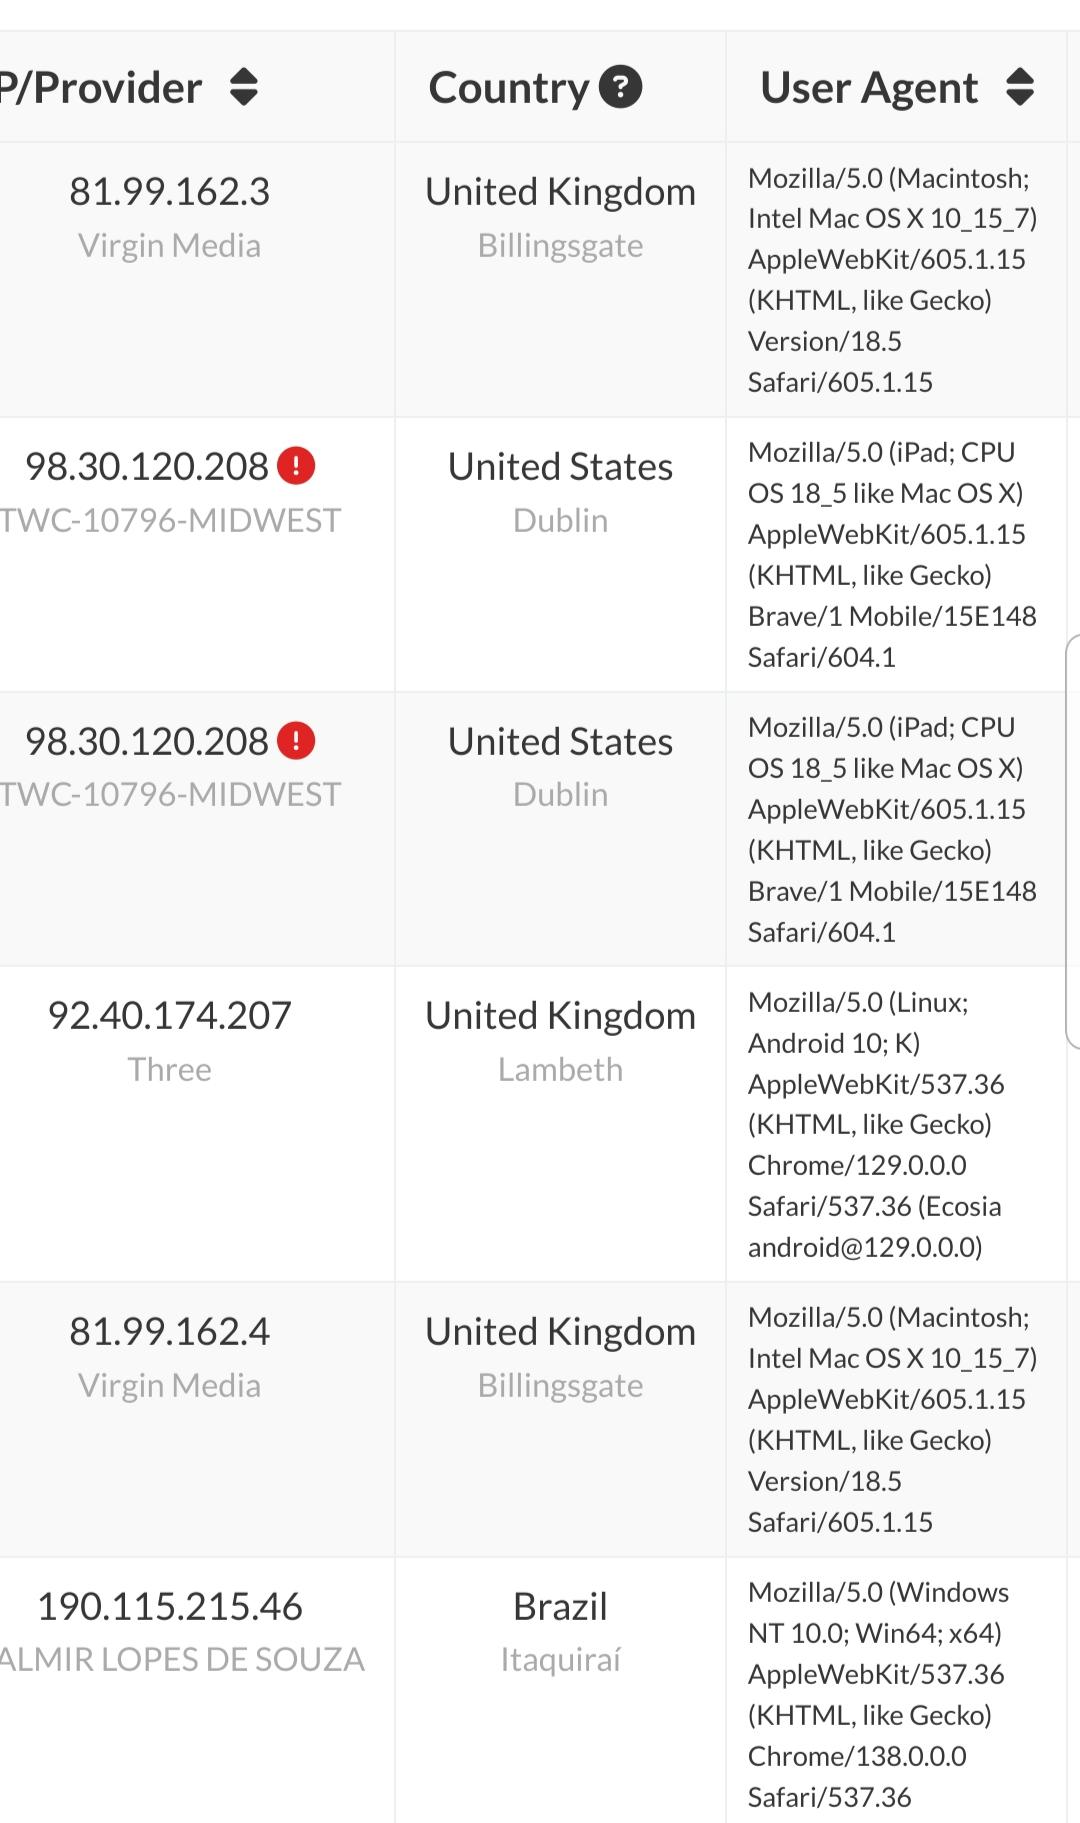Click the User Agent header text
This screenshot has height=1823, width=1080.
click(x=869, y=88)
